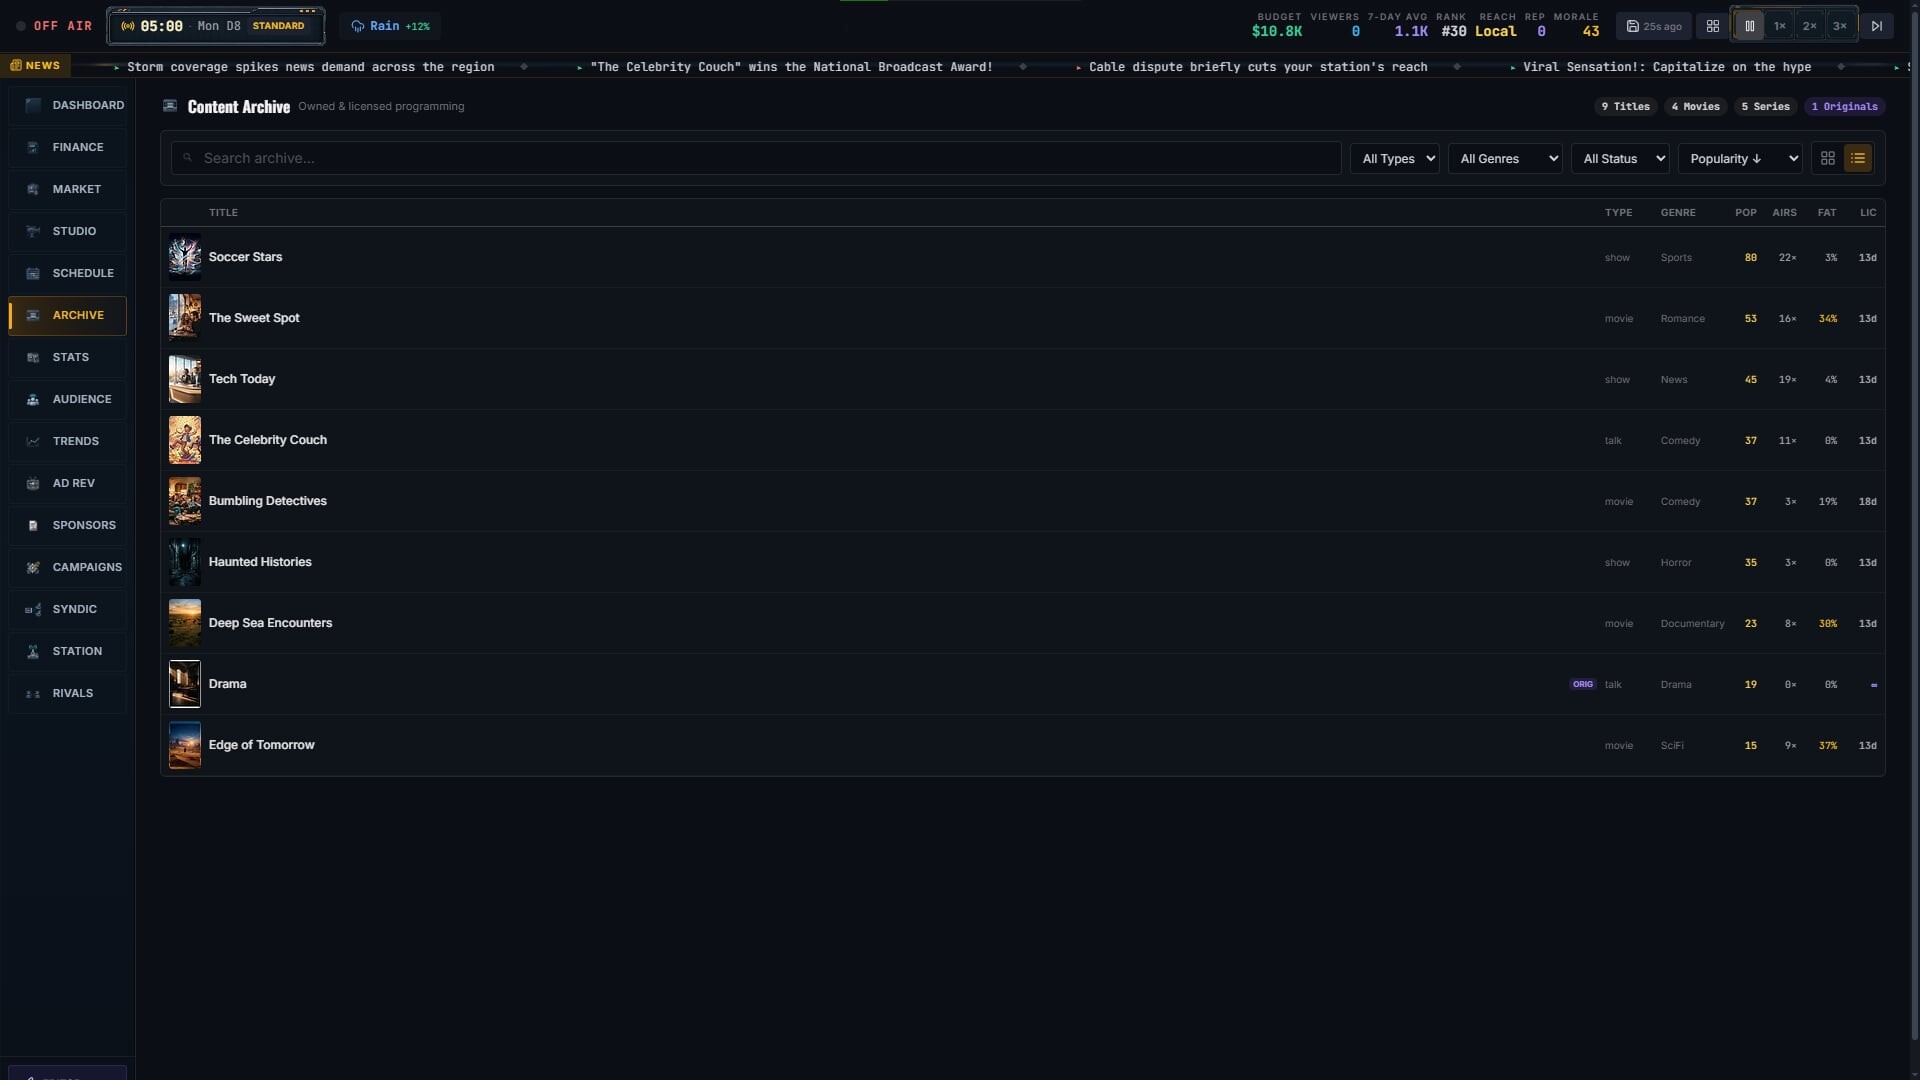The height and width of the screenshot is (1080, 1920).
Task: Click the POP column header
Action: coord(1746,212)
